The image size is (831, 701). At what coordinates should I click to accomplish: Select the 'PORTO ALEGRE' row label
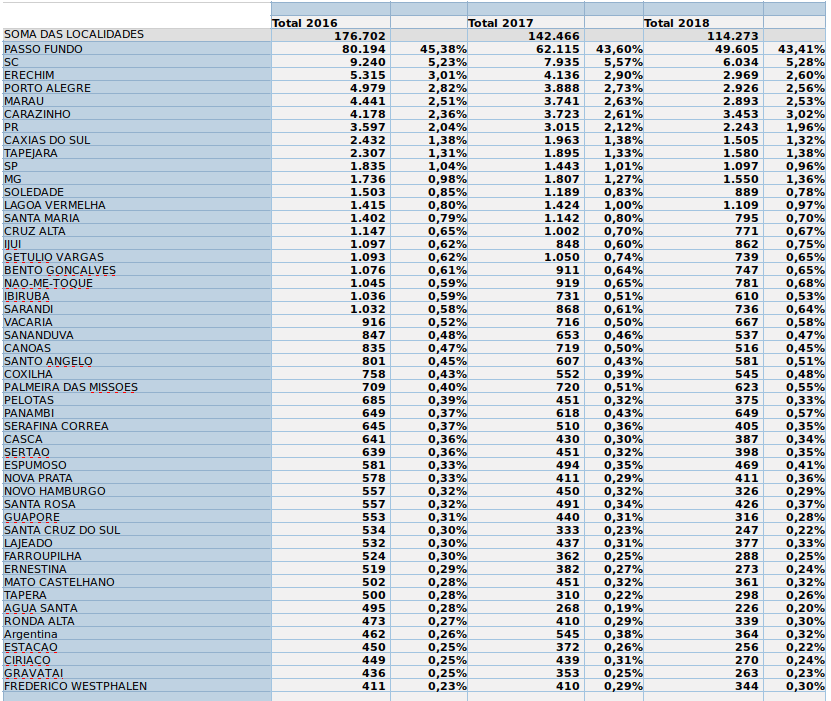coord(47,88)
